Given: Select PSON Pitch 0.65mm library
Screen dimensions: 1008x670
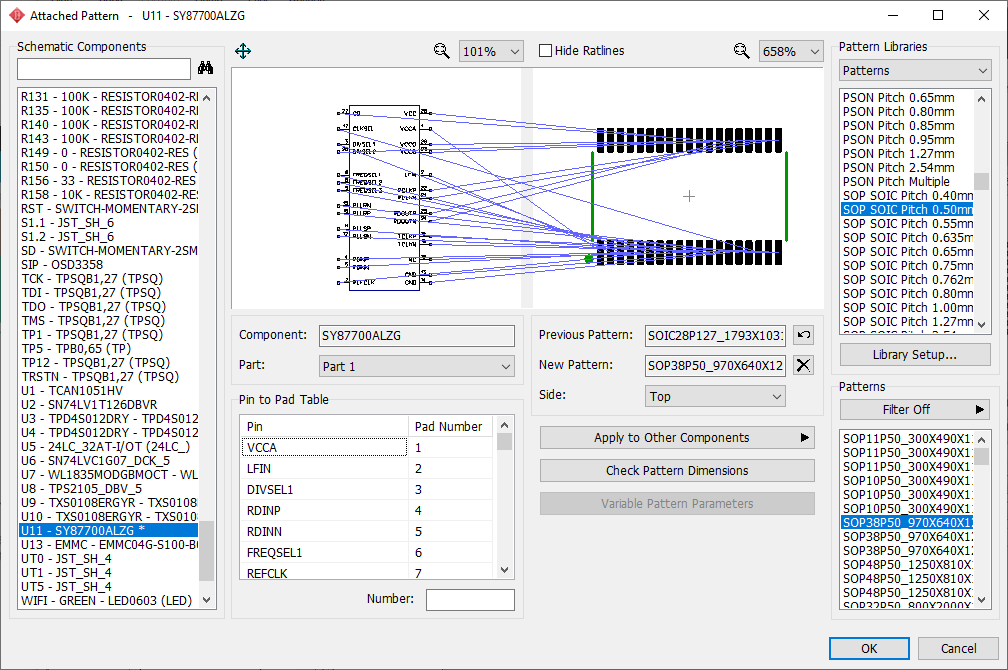Looking at the screenshot, I should pyautogui.click(x=907, y=98).
